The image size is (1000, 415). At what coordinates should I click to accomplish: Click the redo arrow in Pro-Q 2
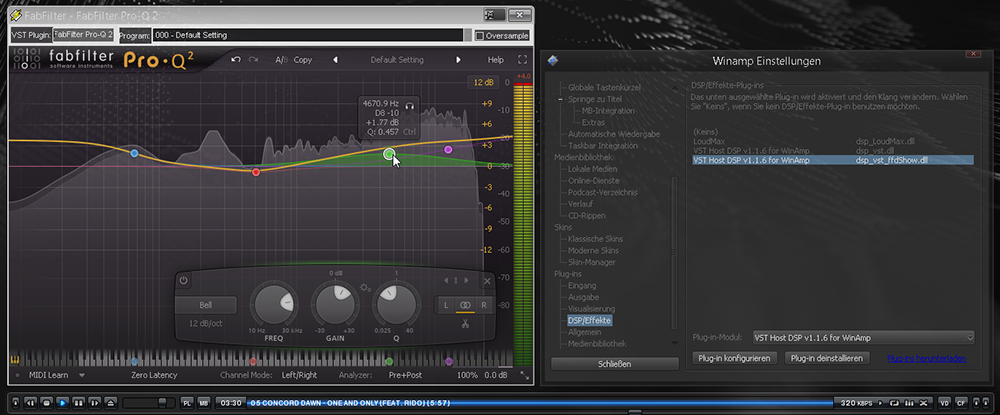click(x=253, y=60)
